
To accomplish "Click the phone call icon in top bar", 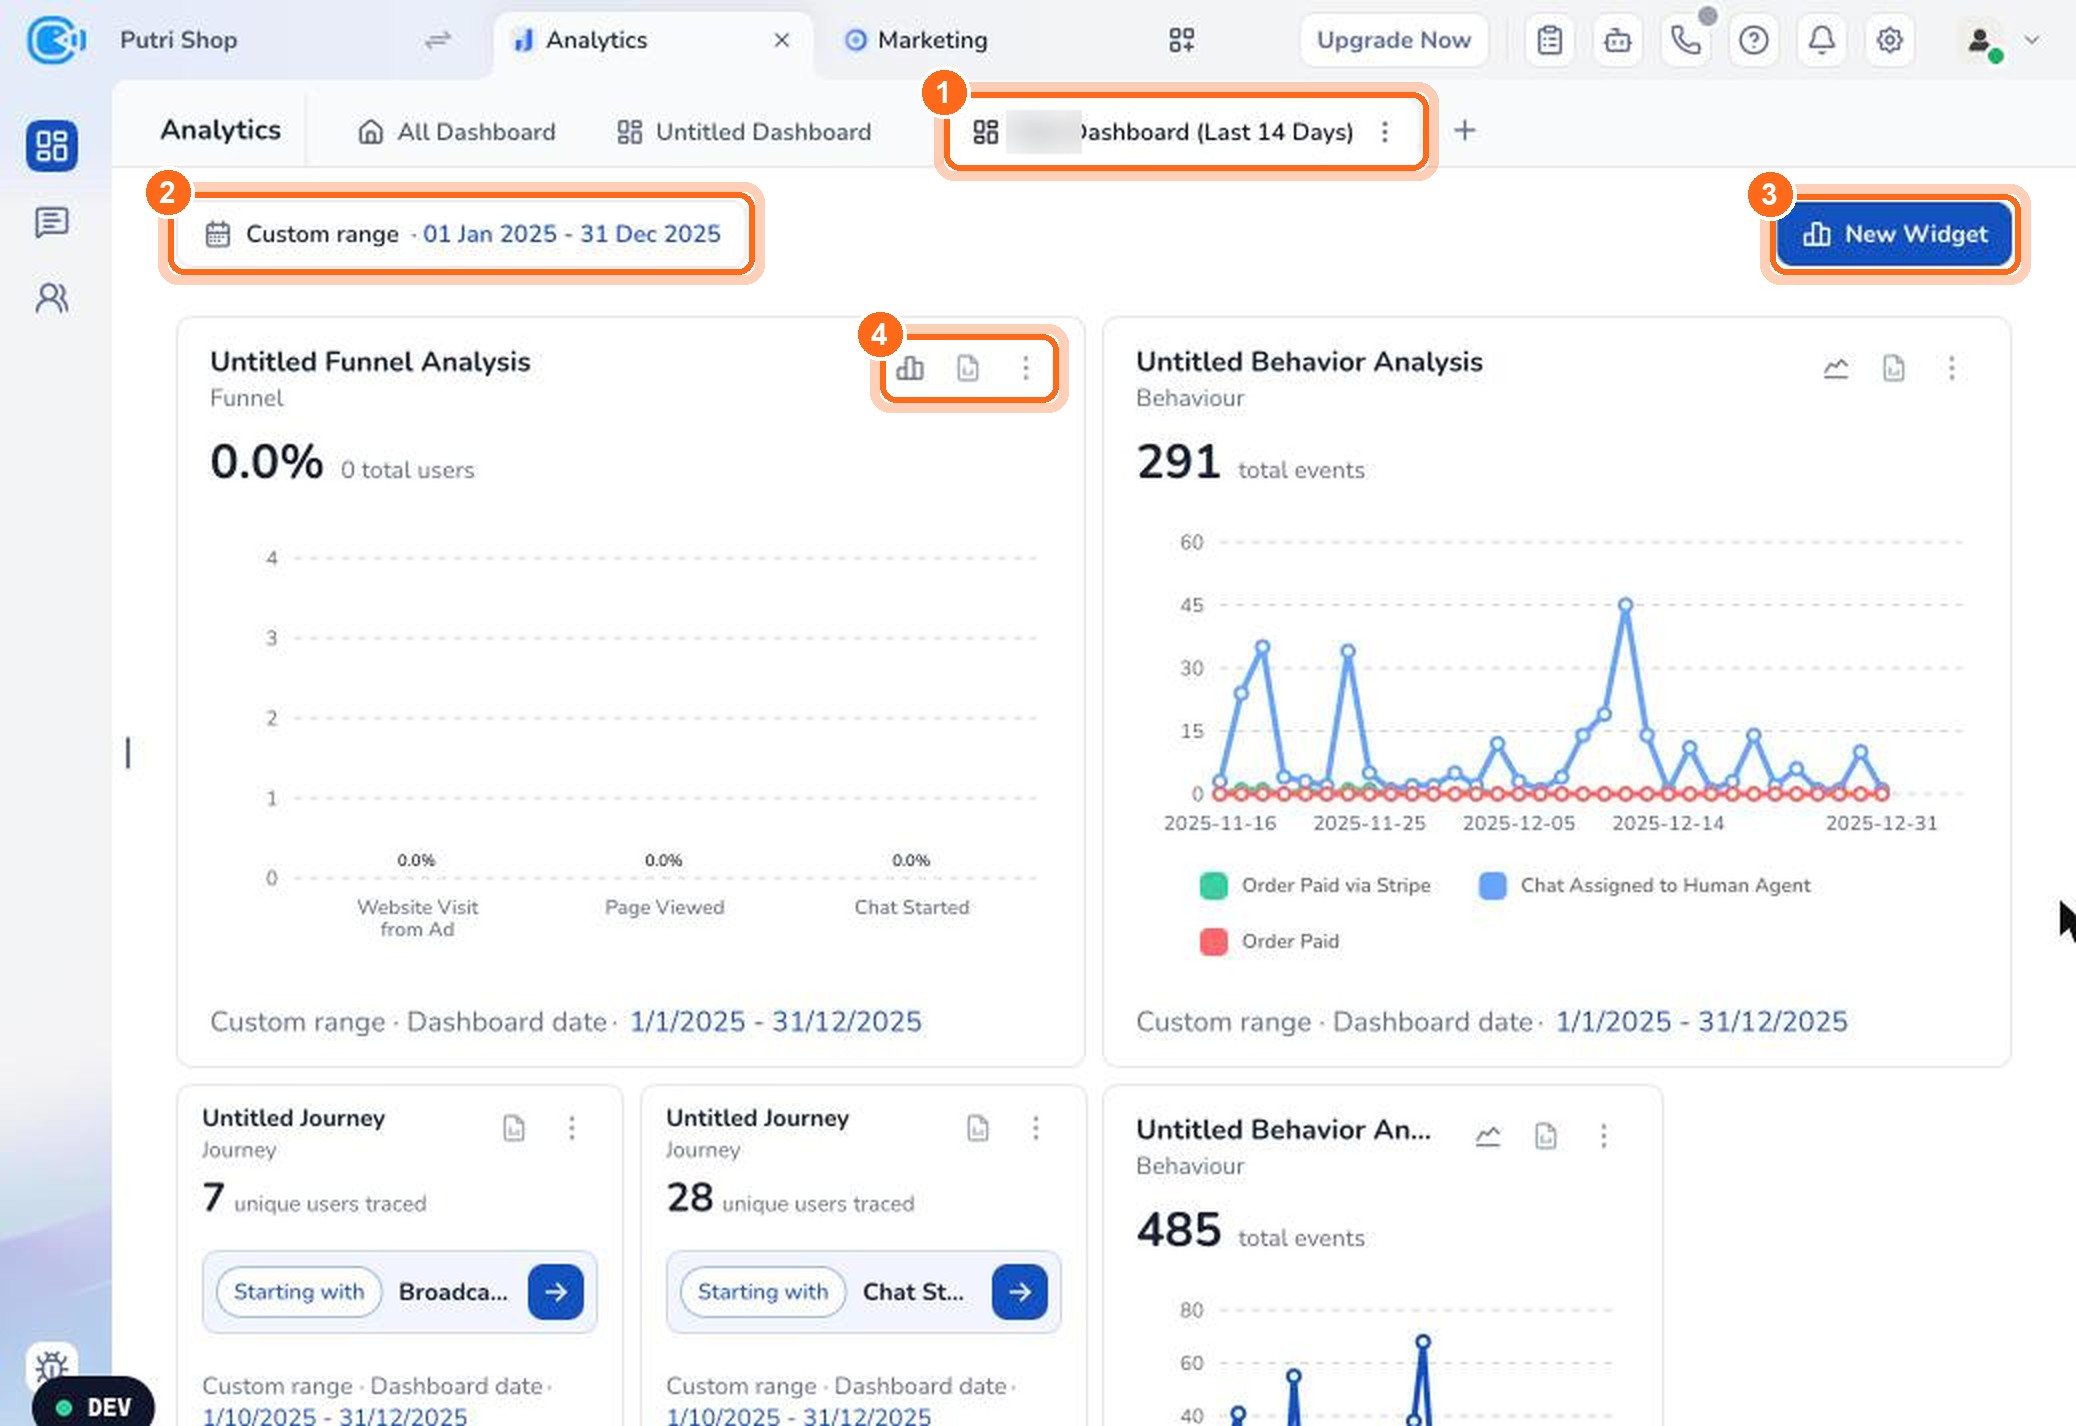I will (x=1686, y=40).
